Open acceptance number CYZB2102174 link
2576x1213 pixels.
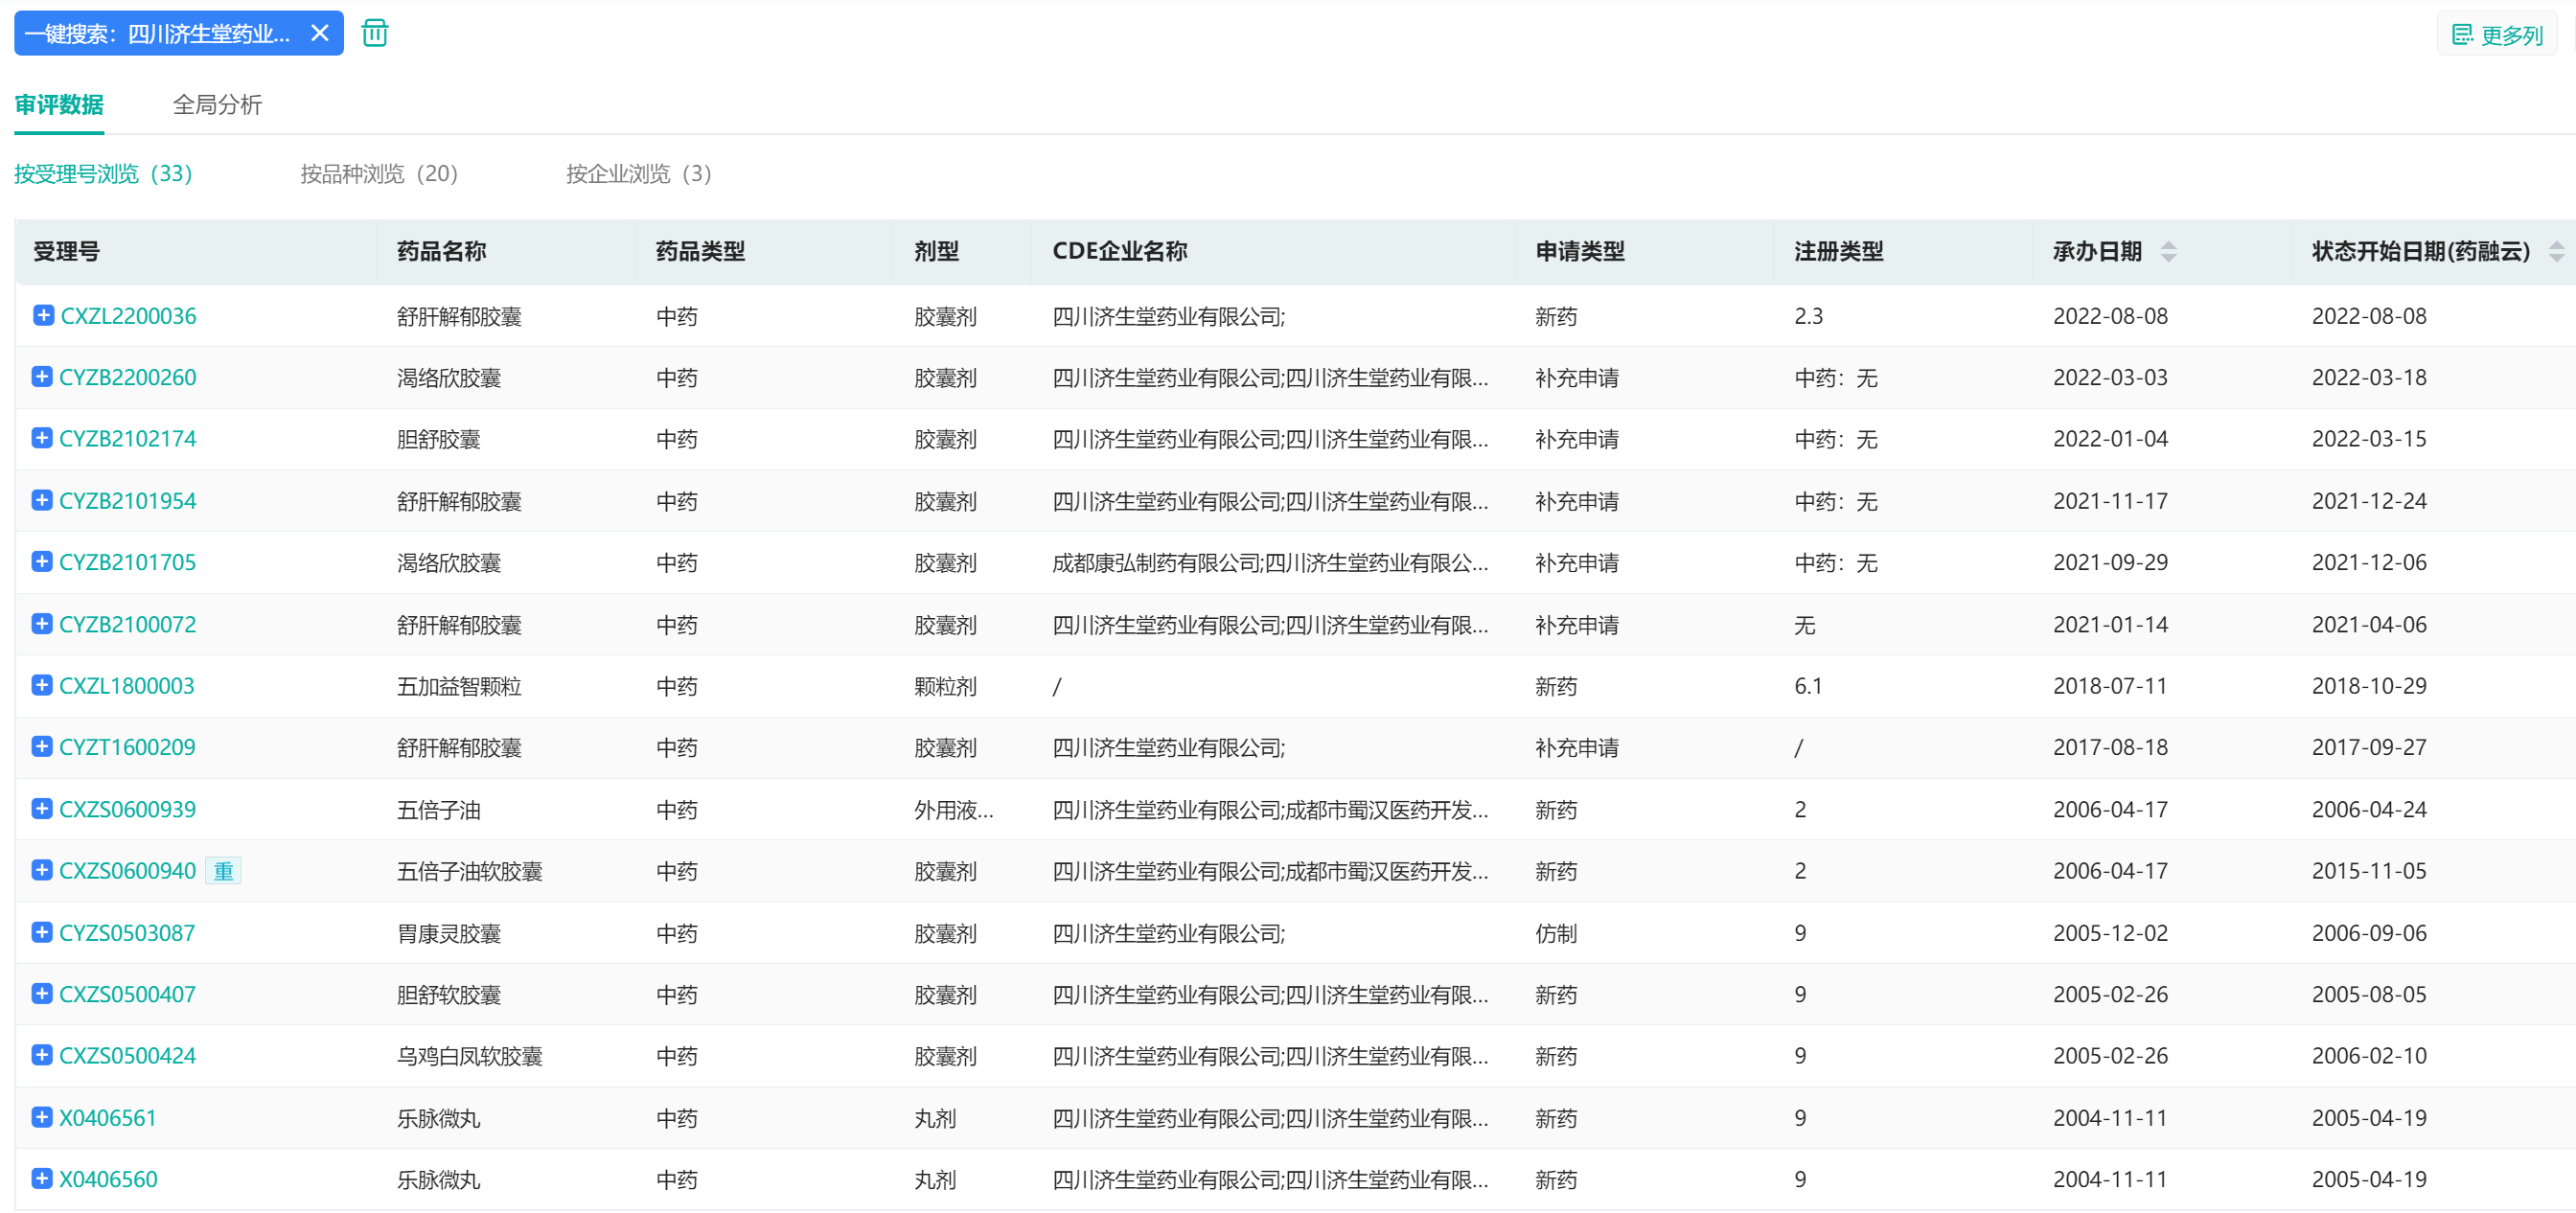pyautogui.click(x=127, y=439)
